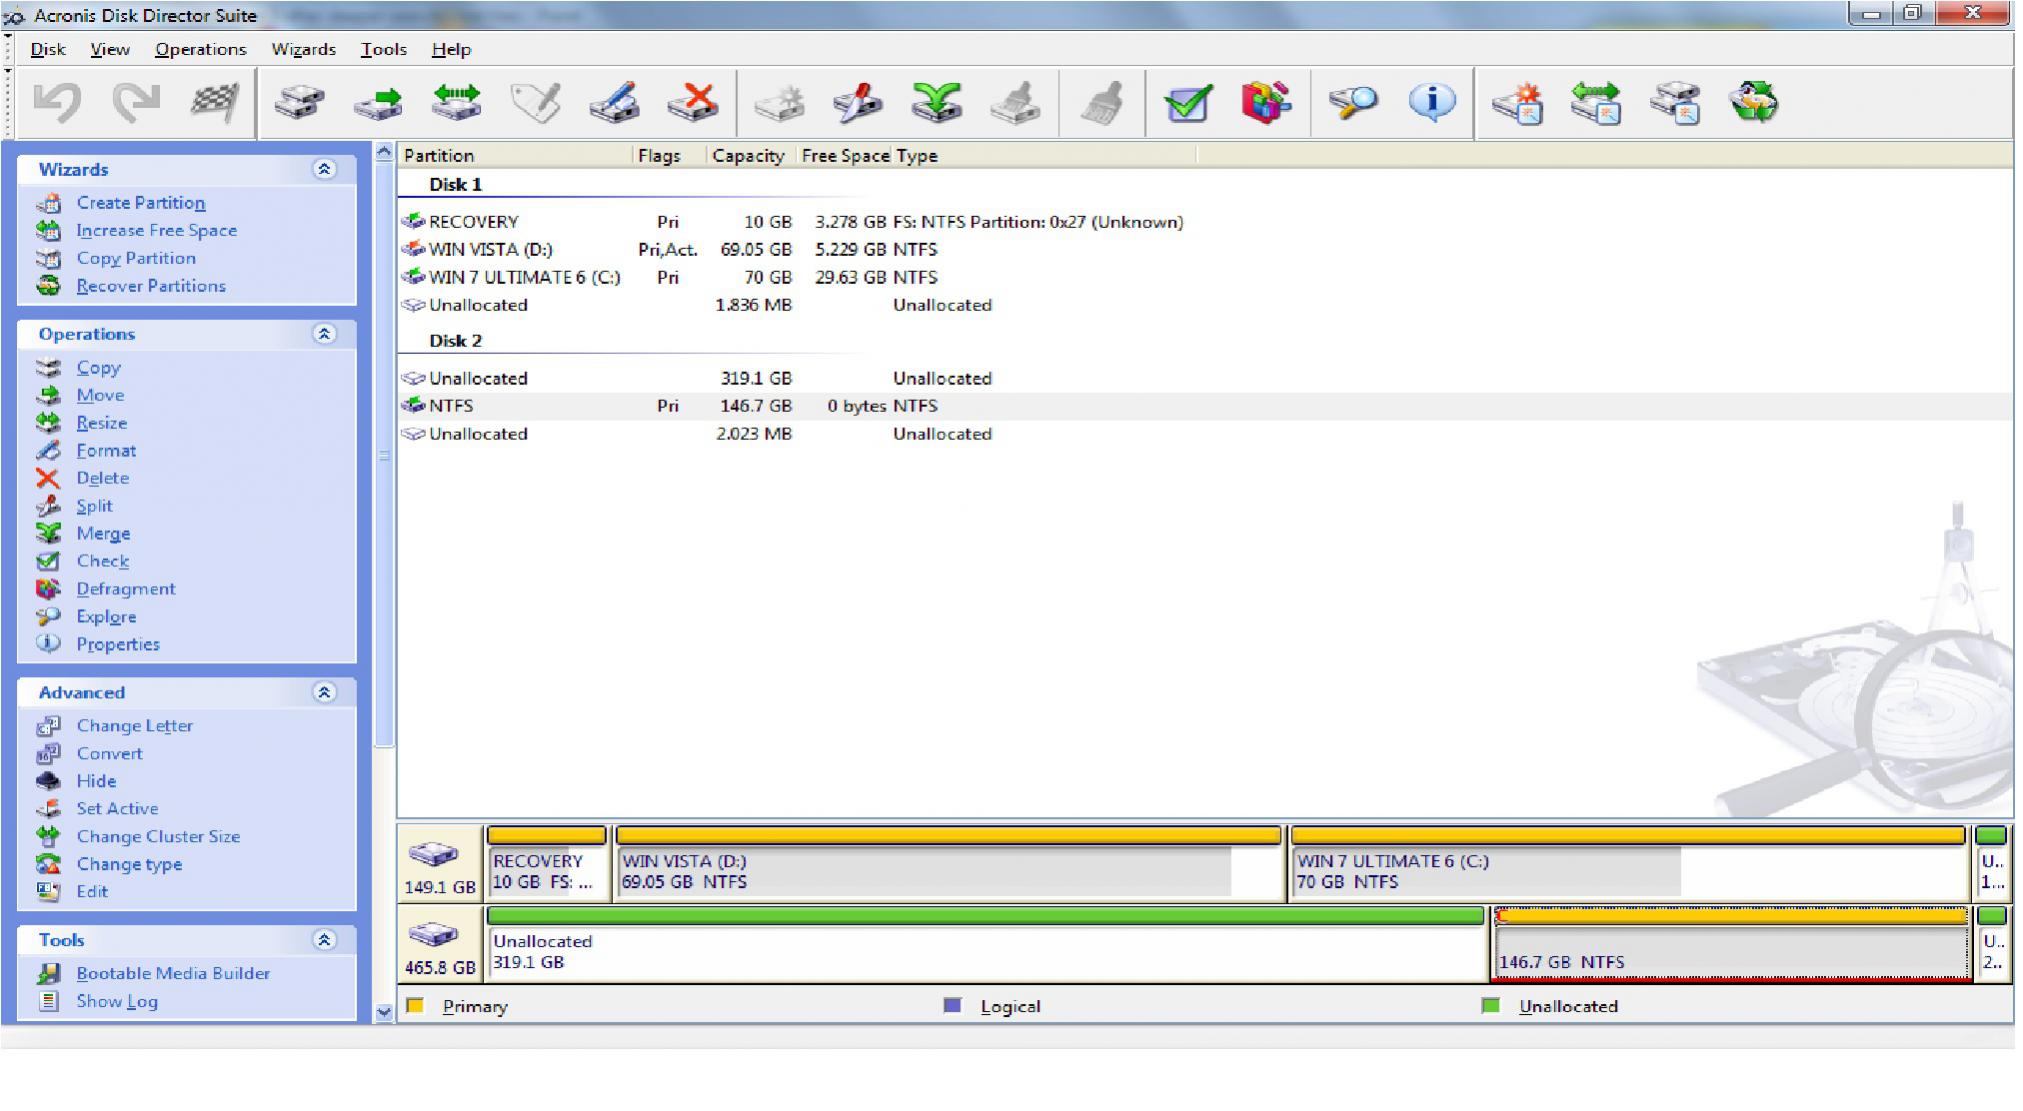The height and width of the screenshot is (1111, 2023).
Task: Collapse the Wizards sidebar panel
Action: [x=324, y=169]
